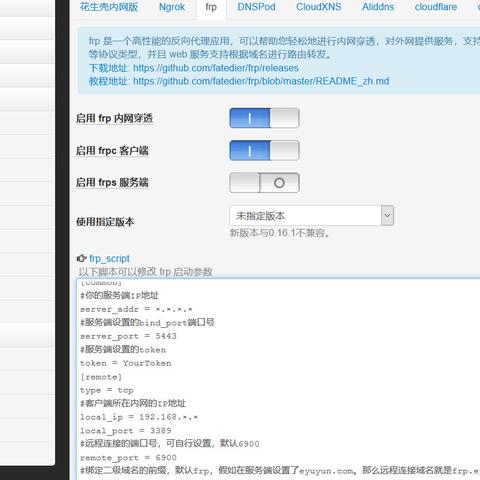The image size is (480, 480).
Task: Click the 启用 frp 内网穿透 label
Action: pos(114,118)
